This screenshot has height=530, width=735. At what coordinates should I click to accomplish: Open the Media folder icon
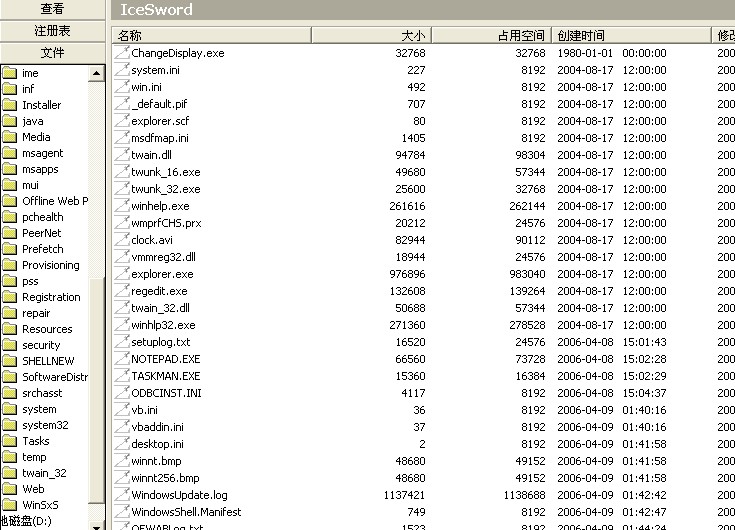9,137
